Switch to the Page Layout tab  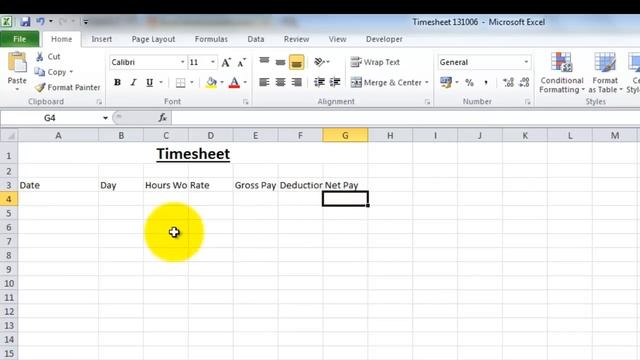[x=153, y=39]
